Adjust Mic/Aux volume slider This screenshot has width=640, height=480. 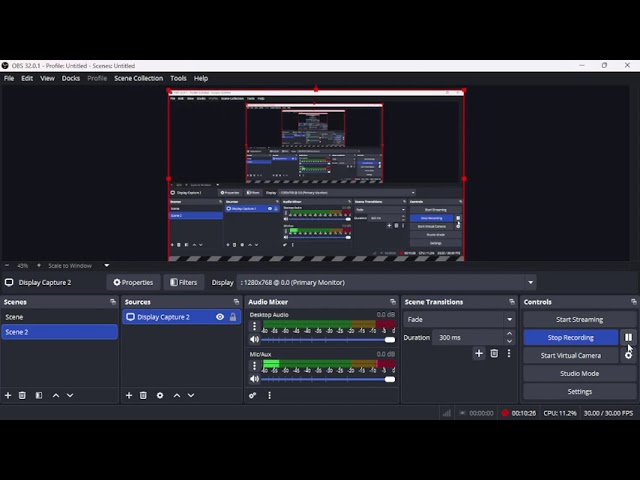[x=328, y=379]
